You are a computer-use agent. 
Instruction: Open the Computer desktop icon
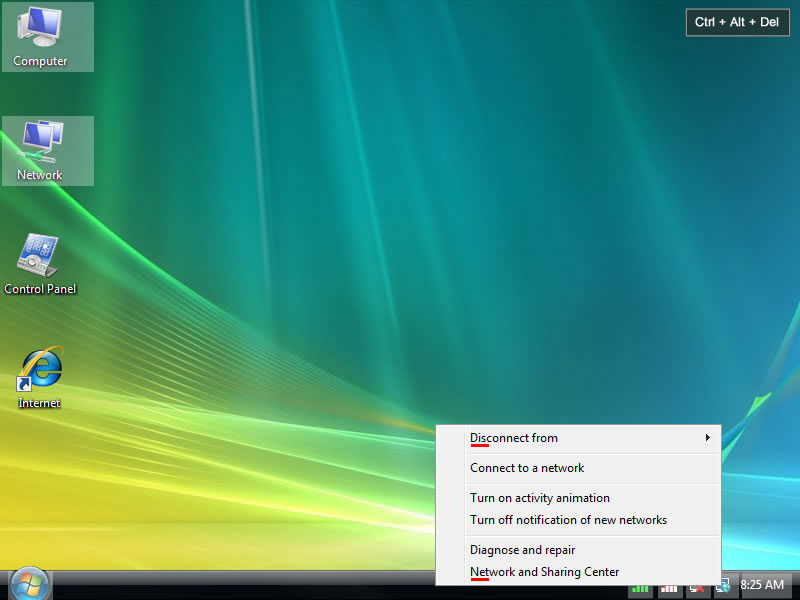click(x=41, y=35)
